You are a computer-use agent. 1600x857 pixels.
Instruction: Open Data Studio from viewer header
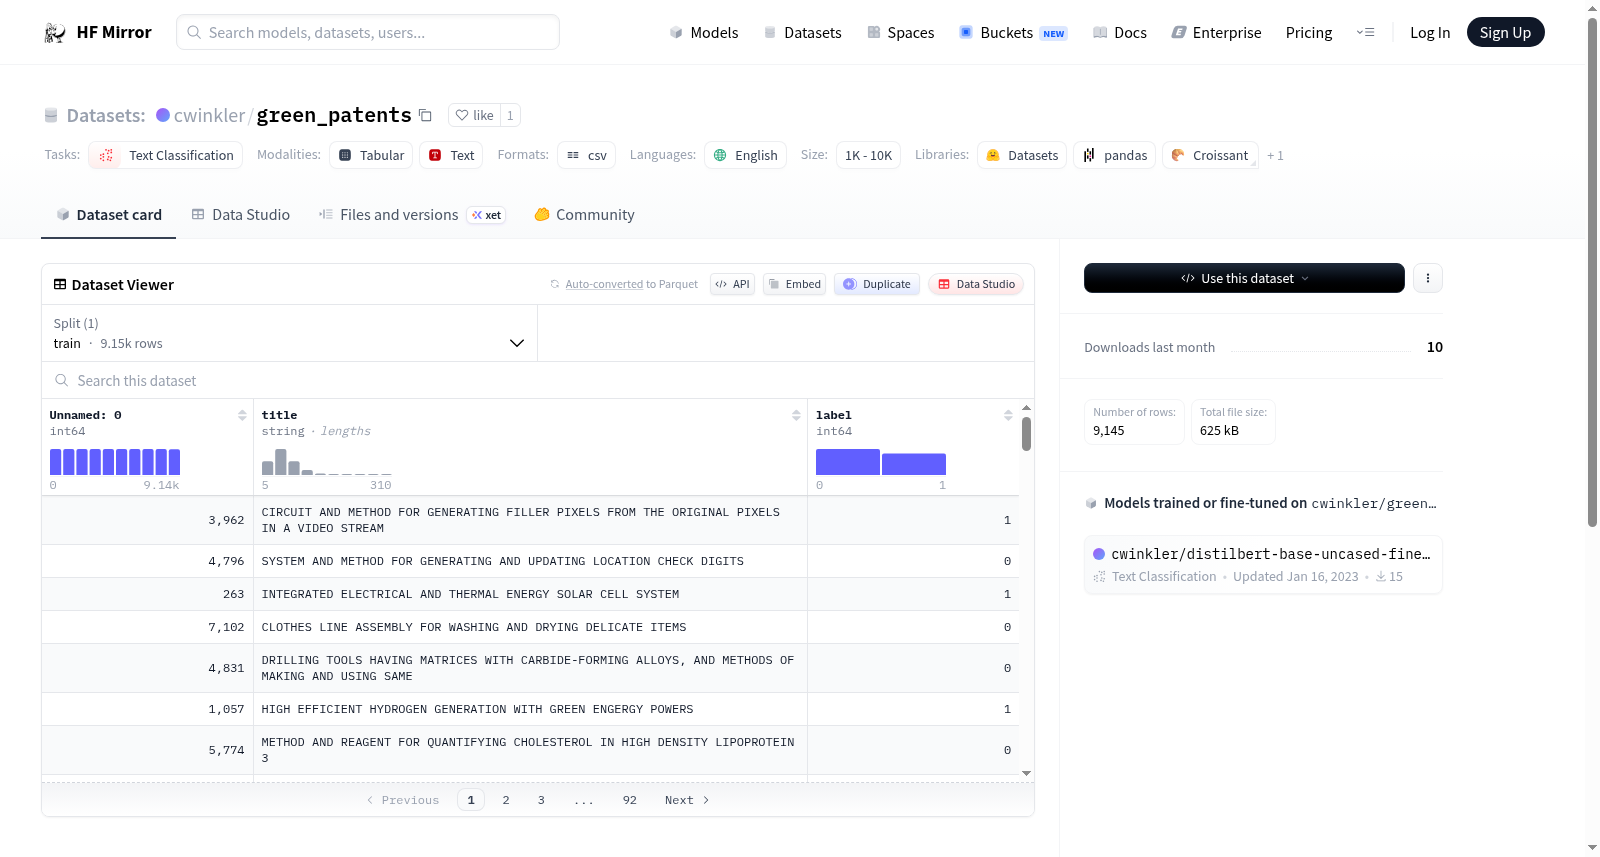(976, 284)
